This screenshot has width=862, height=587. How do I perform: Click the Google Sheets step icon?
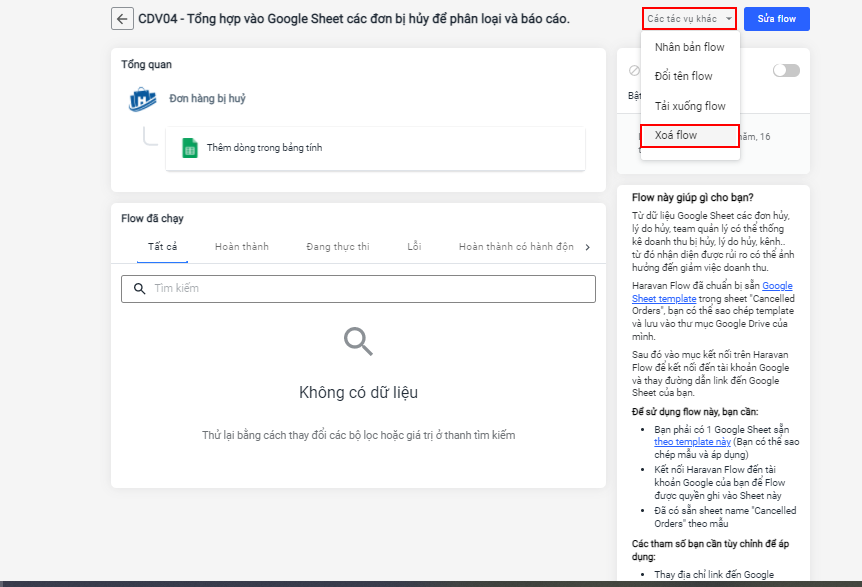(x=190, y=148)
